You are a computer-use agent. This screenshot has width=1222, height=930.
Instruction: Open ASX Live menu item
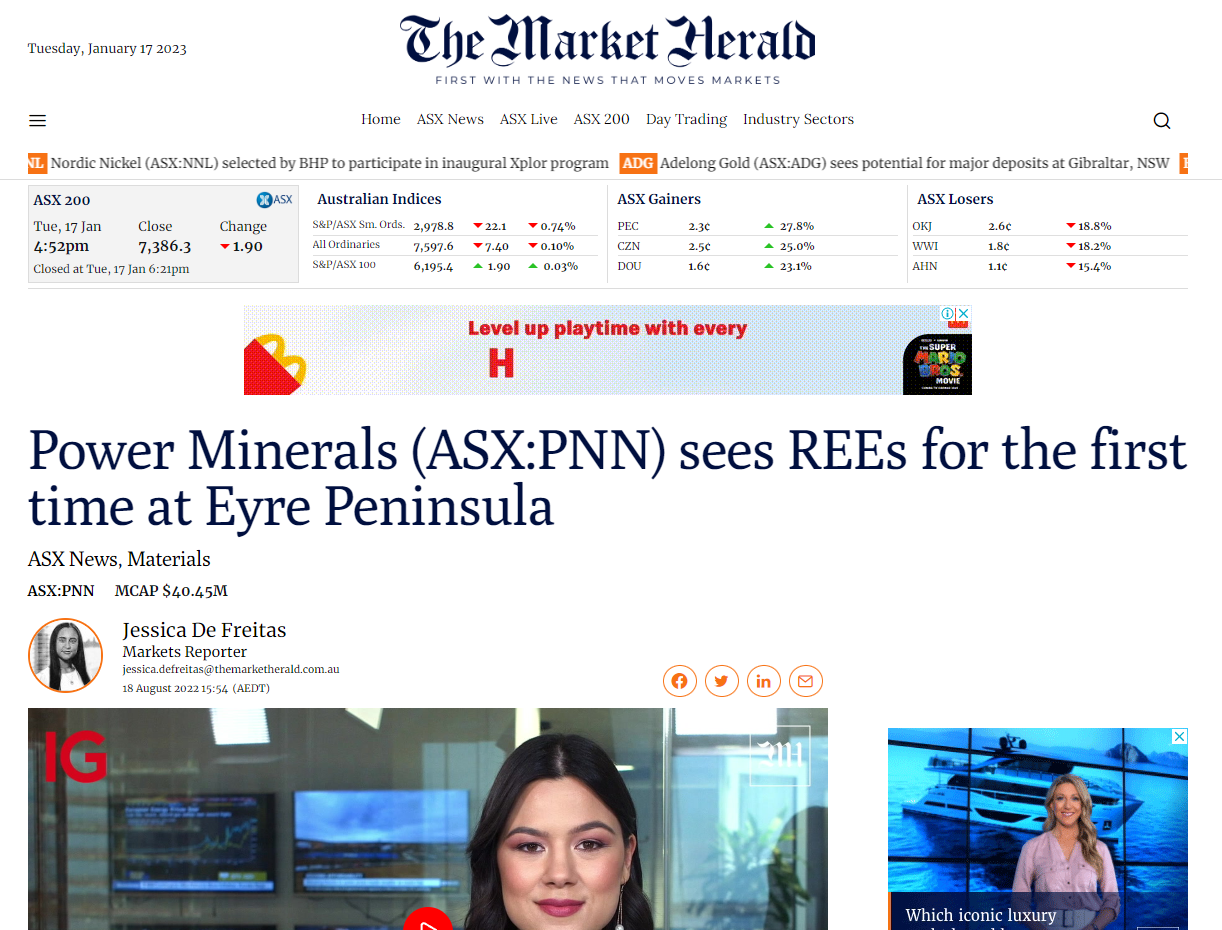tap(529, 119)
